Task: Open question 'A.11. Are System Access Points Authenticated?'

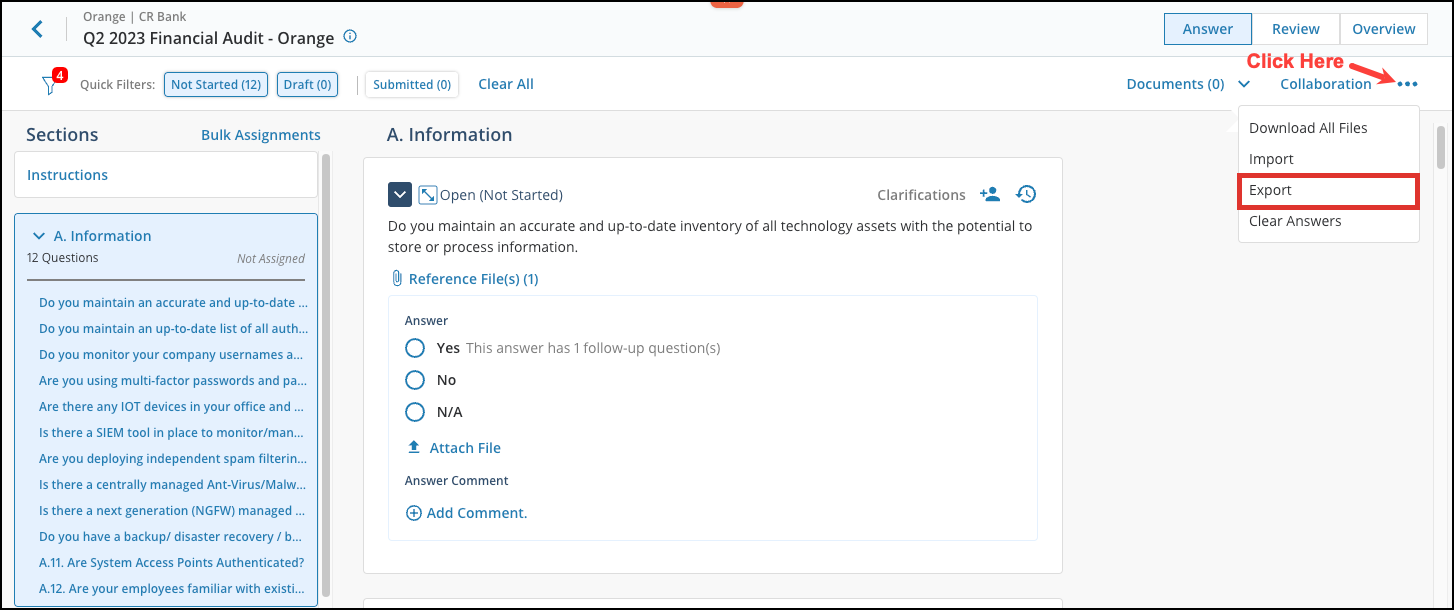Action: click(172, 563)
